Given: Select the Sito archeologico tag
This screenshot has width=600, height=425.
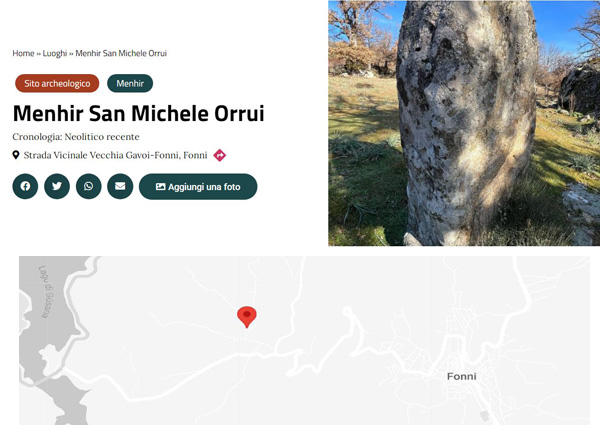Looking at the screenshot, I should click(x=57, y=83).
